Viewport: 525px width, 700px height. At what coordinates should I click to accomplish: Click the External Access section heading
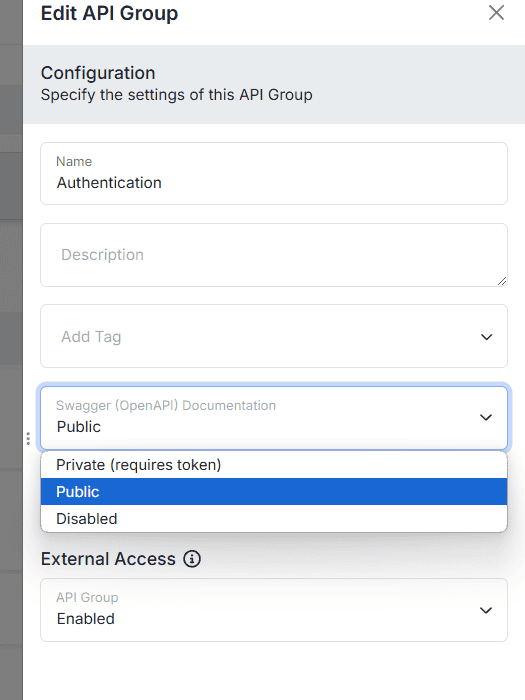click(108, 559)
